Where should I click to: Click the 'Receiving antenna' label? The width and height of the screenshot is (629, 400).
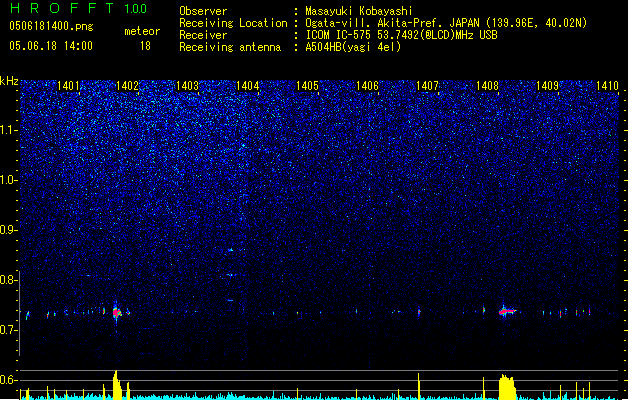[x=230, y=47]
